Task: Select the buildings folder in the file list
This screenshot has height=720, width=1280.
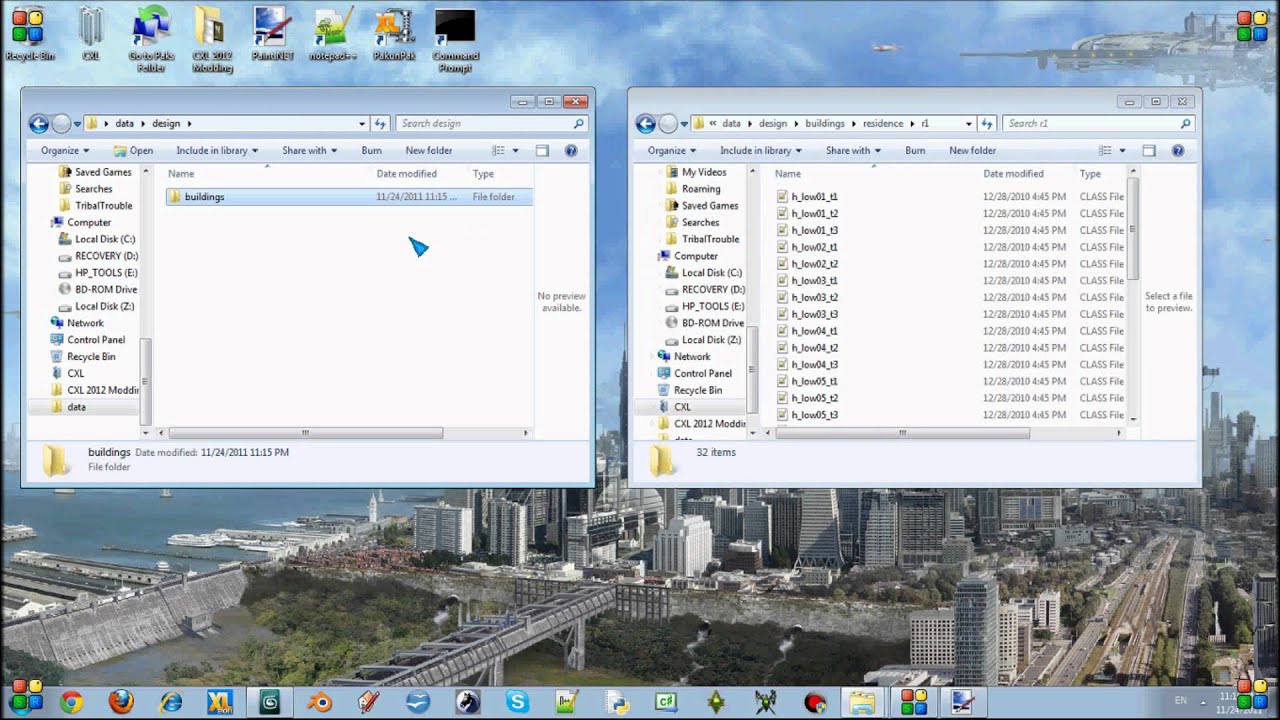Action: (x=204, y=196)
